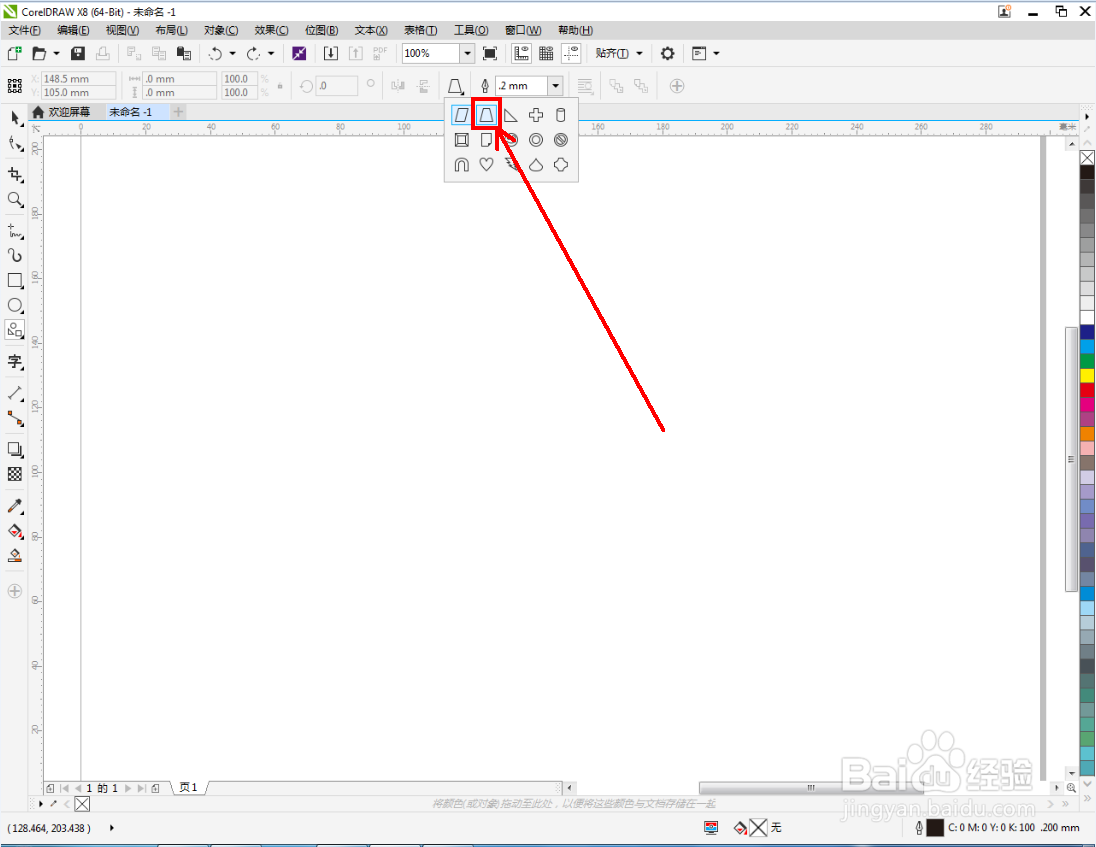Open the zoom level dropdown
This screenshot has width=1096, height=847.
[x=467, y=53]
